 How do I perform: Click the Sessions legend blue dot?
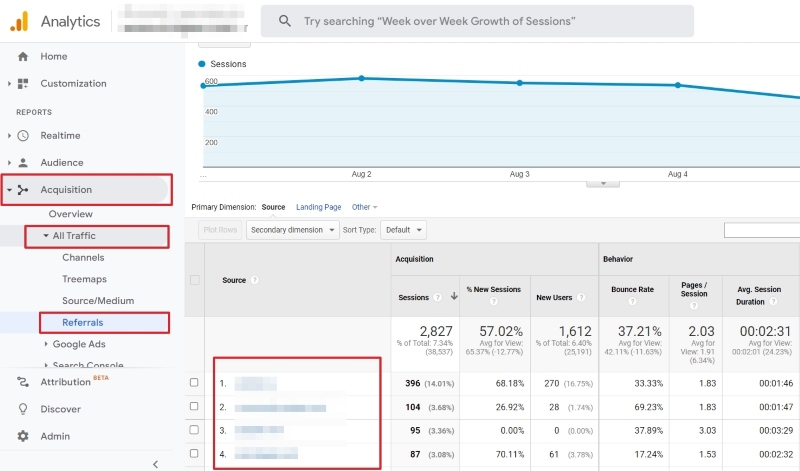coord(202,64)
